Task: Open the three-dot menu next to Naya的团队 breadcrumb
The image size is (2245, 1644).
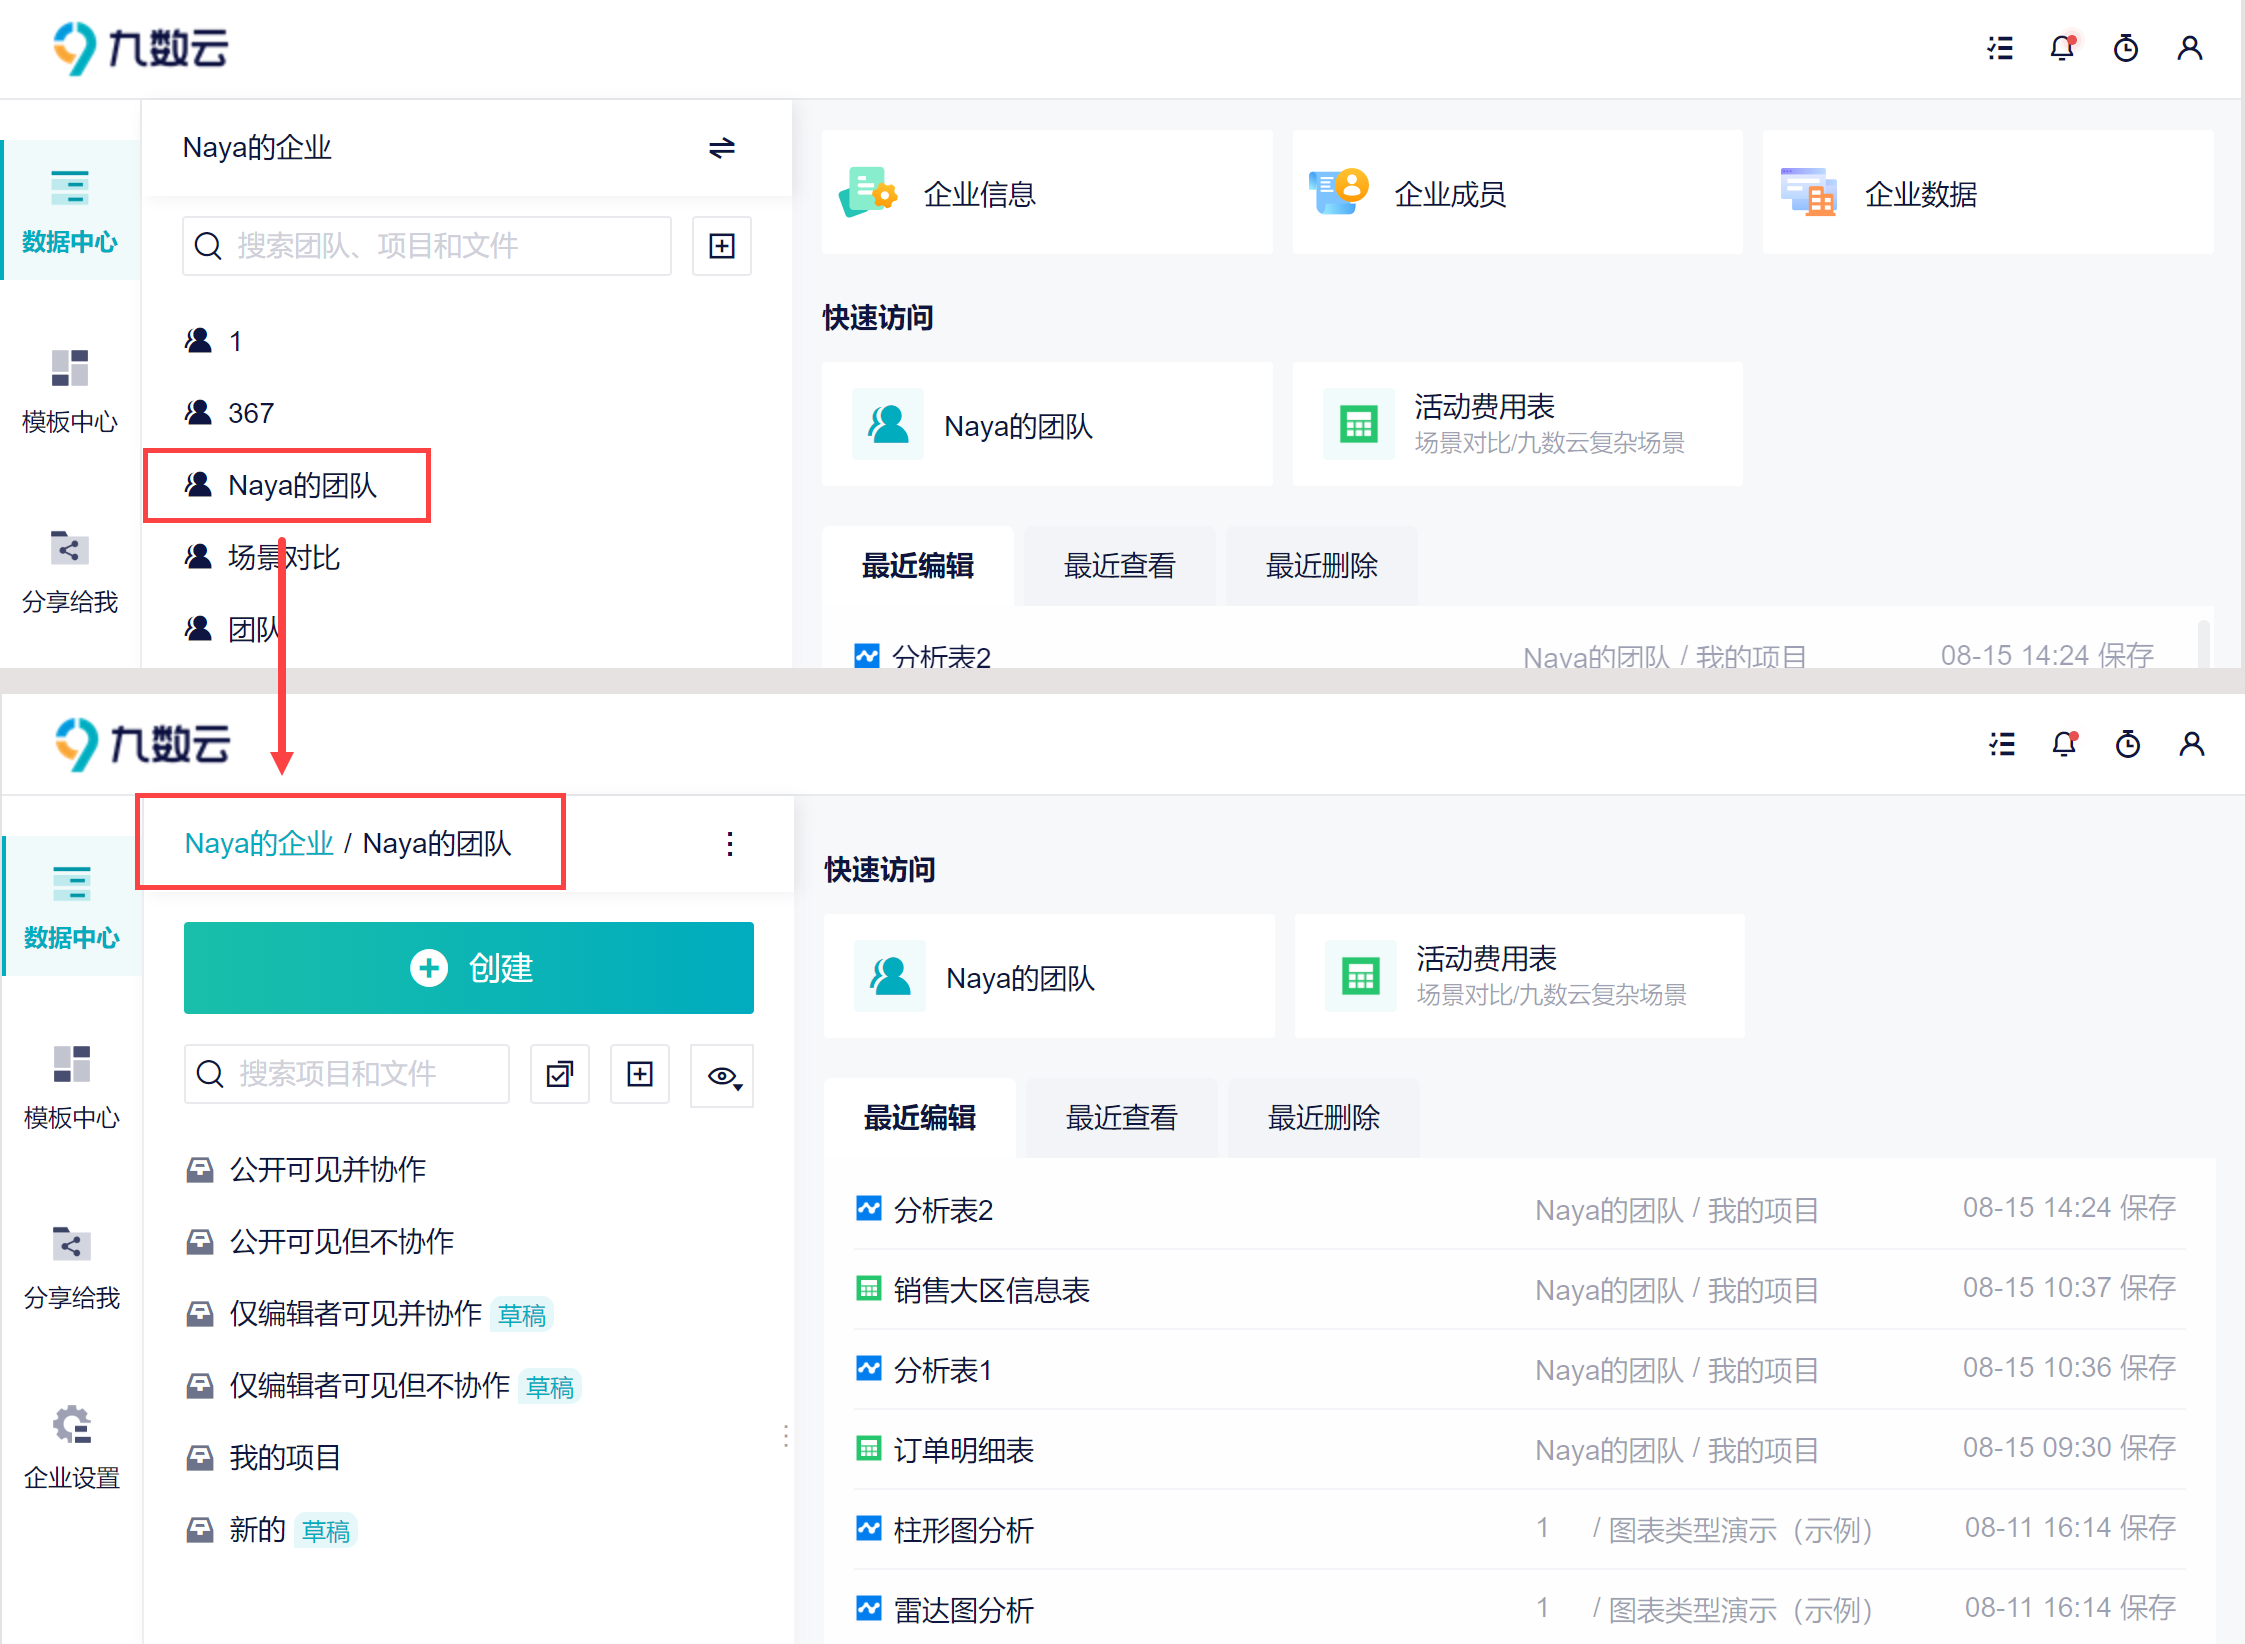Action: (x=730, y=844)
